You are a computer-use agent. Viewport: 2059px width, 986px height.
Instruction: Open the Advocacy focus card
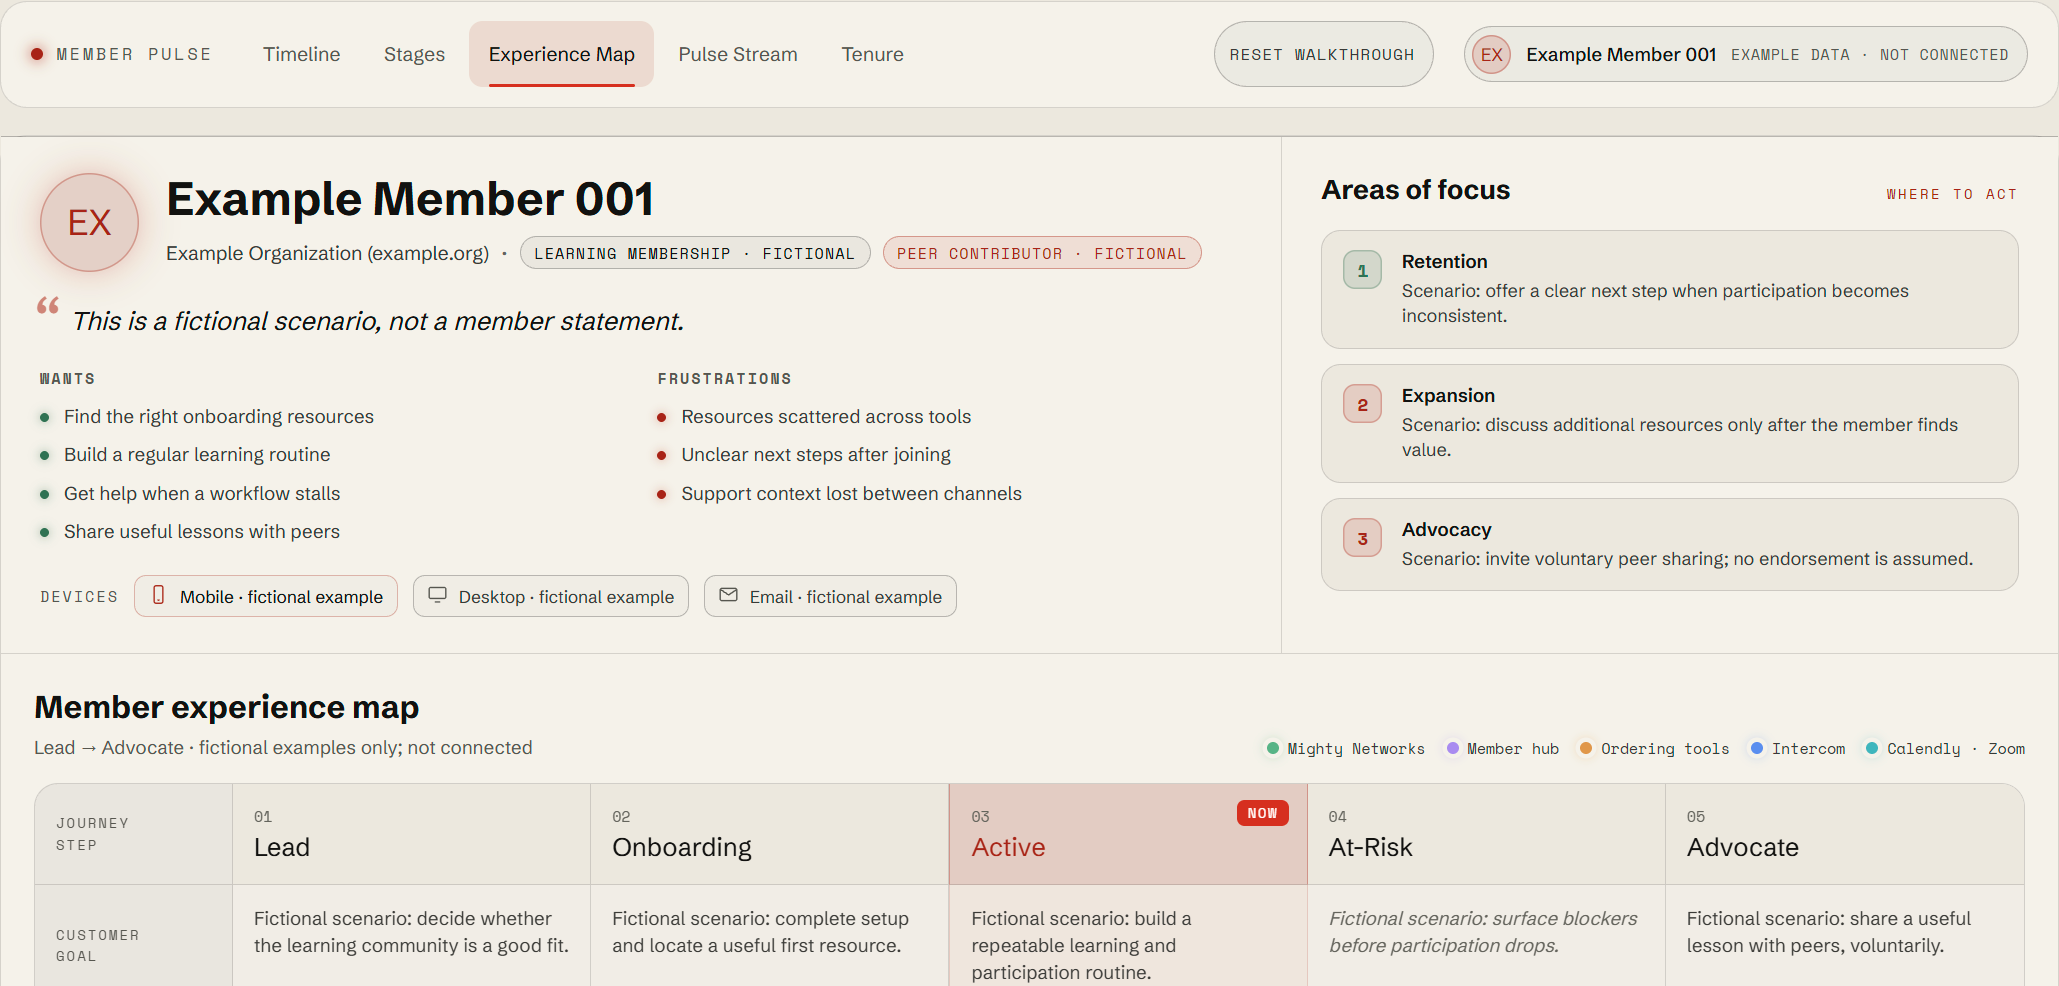[1669, 544]
